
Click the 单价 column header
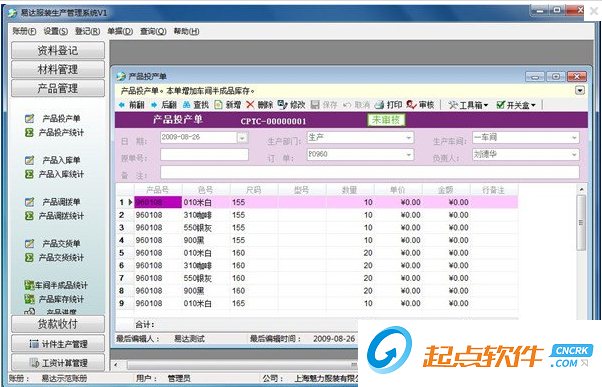point(398,190)
